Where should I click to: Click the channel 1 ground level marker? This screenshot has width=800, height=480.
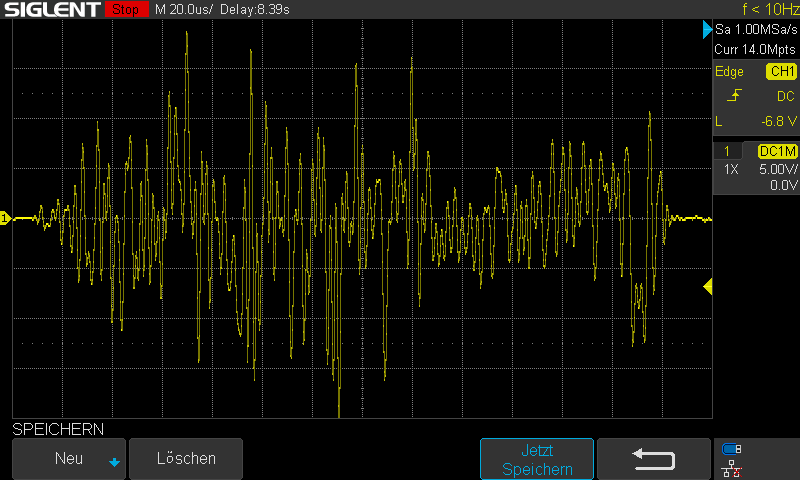(5, 218)
